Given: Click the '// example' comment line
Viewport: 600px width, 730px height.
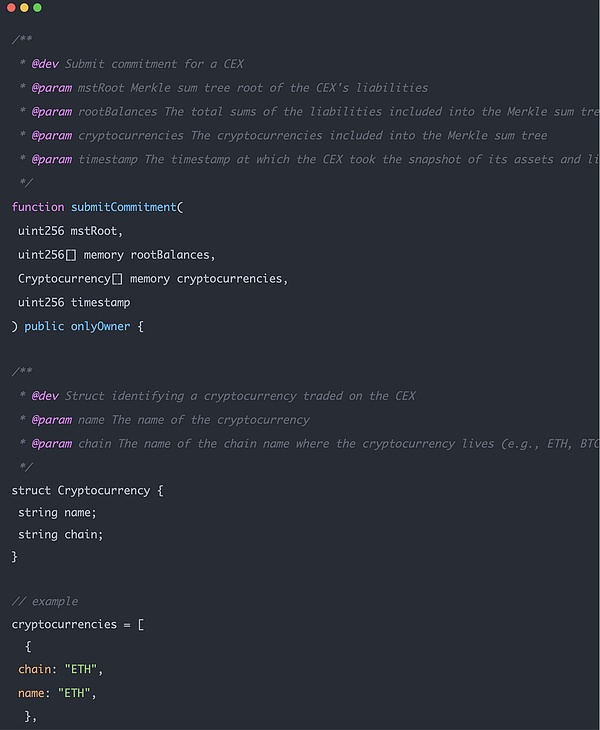Looking at the screenshot, I should 45,601.
